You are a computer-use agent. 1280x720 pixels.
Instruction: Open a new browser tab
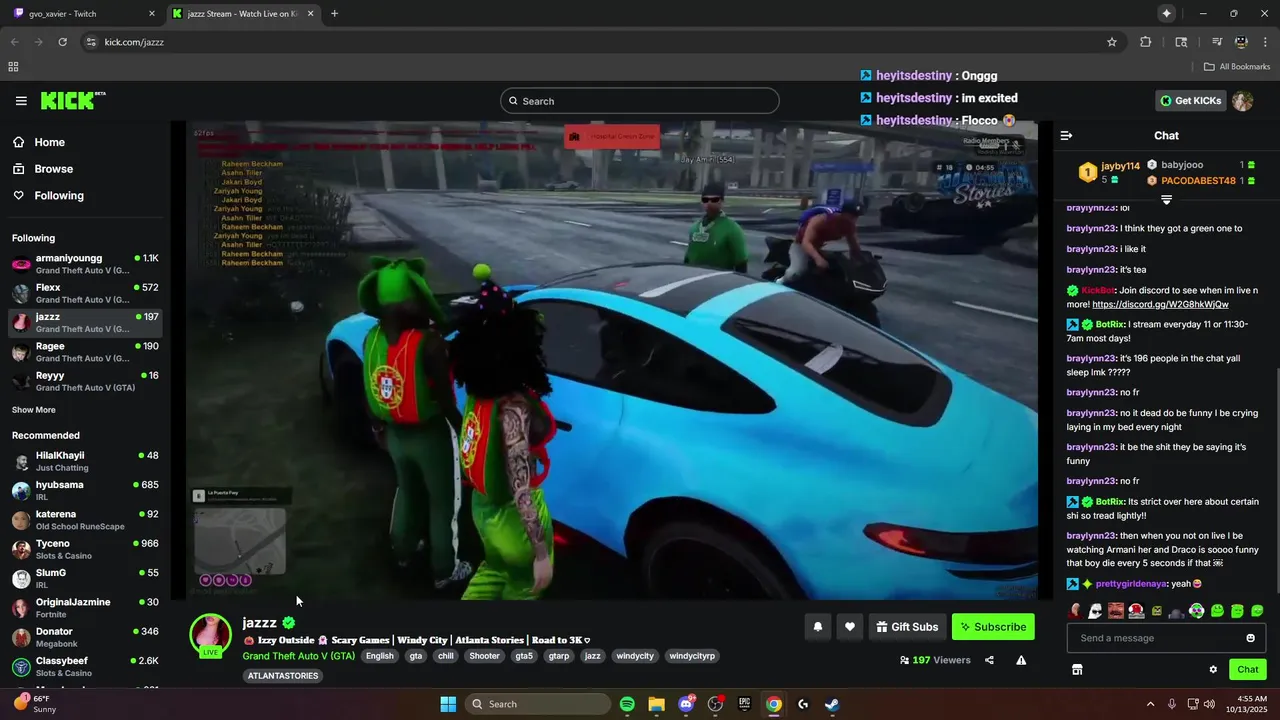pos(334,14)
